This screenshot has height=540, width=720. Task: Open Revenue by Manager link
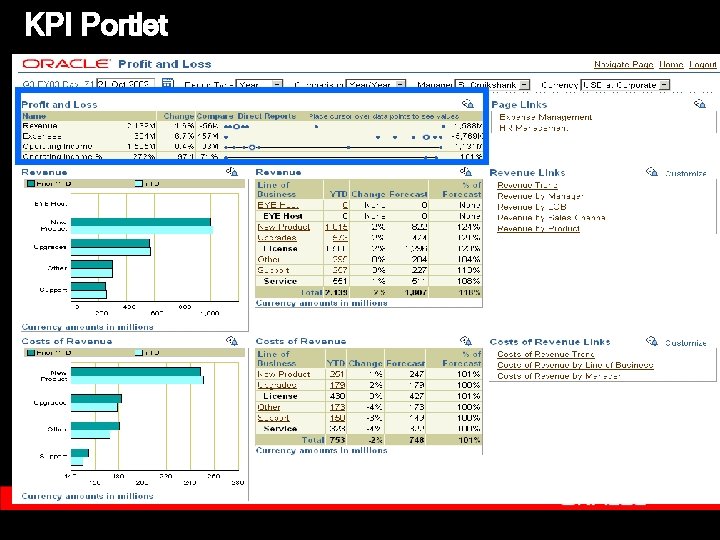(x=540, y=196)
